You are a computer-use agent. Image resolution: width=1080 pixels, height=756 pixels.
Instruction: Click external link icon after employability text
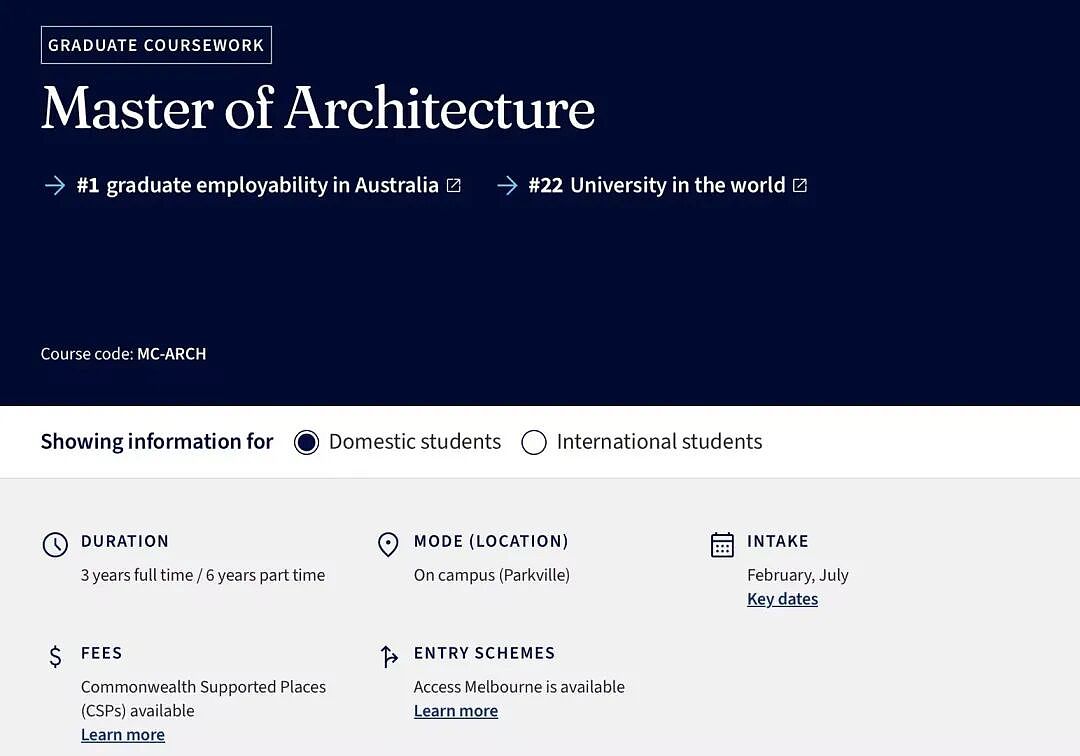coord(454,185)
